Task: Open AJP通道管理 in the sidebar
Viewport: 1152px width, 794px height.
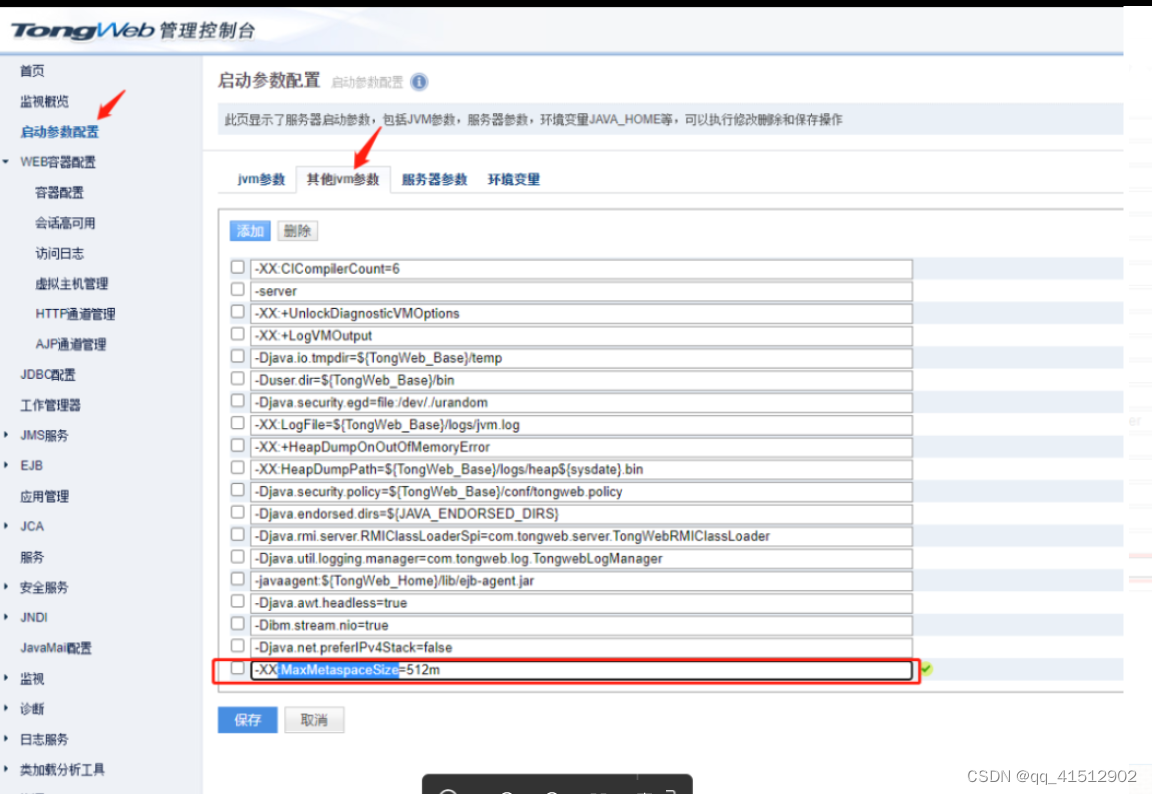Action: pos(71,344)
